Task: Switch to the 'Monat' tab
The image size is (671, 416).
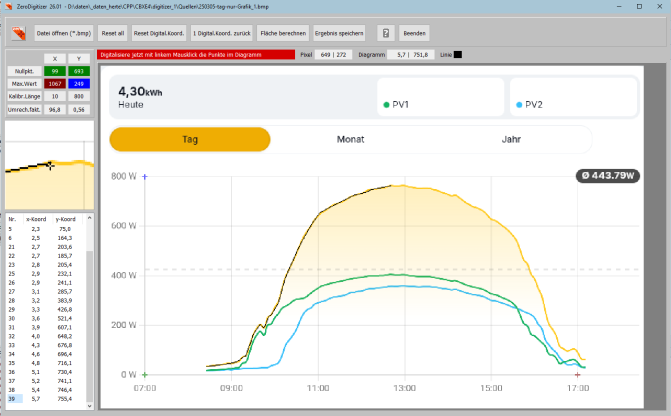Action: (350, 140)
